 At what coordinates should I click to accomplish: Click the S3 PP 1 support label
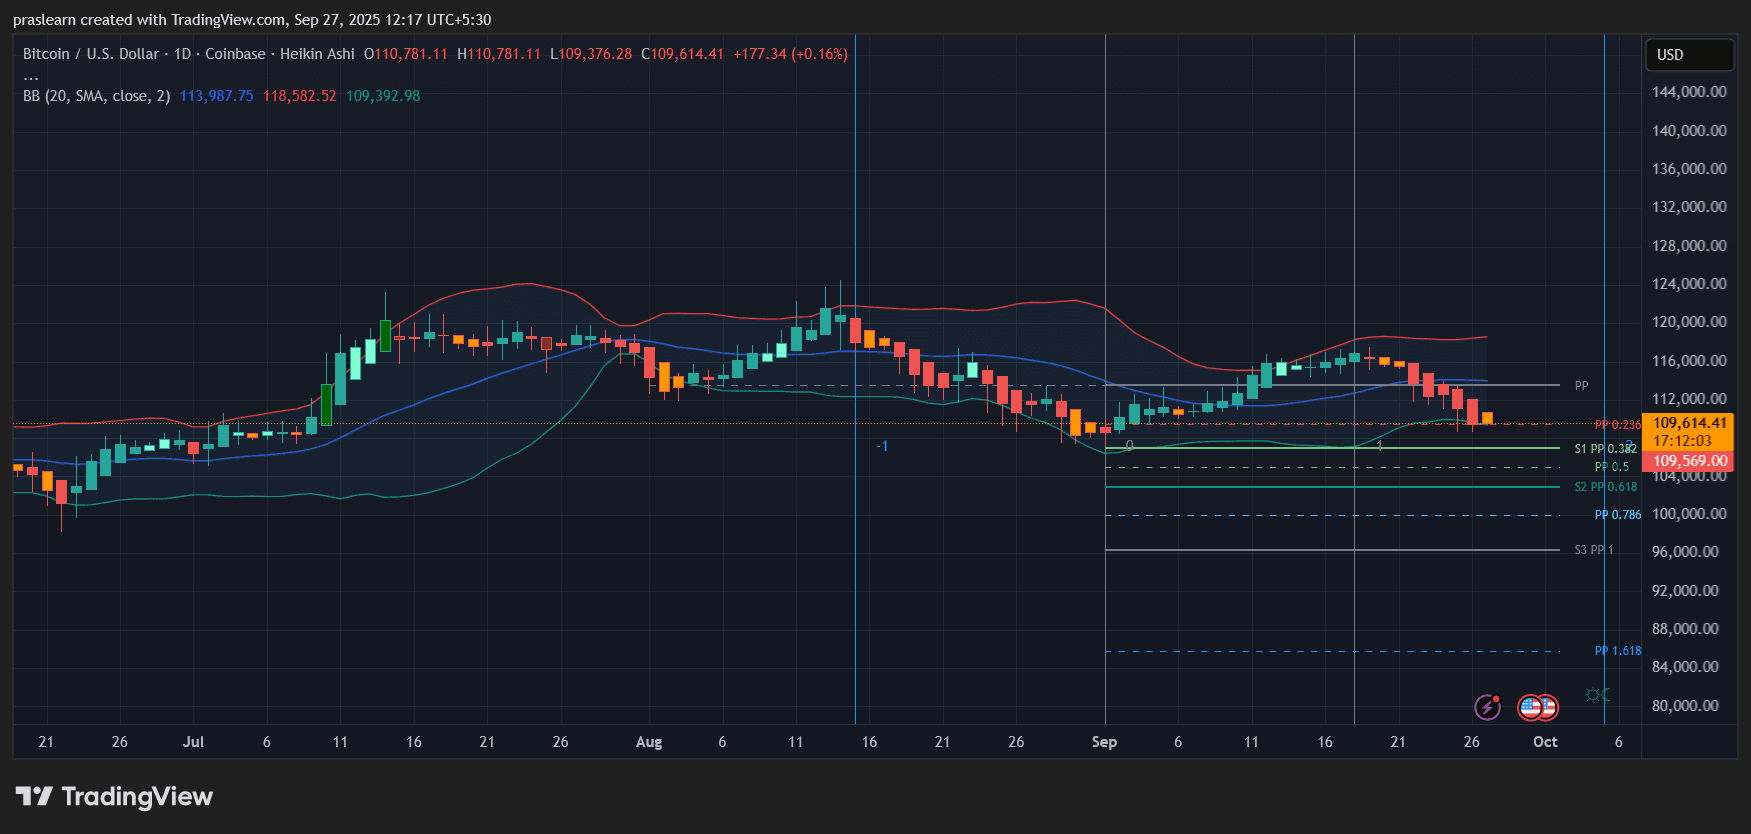click(x=1593, y=550)
